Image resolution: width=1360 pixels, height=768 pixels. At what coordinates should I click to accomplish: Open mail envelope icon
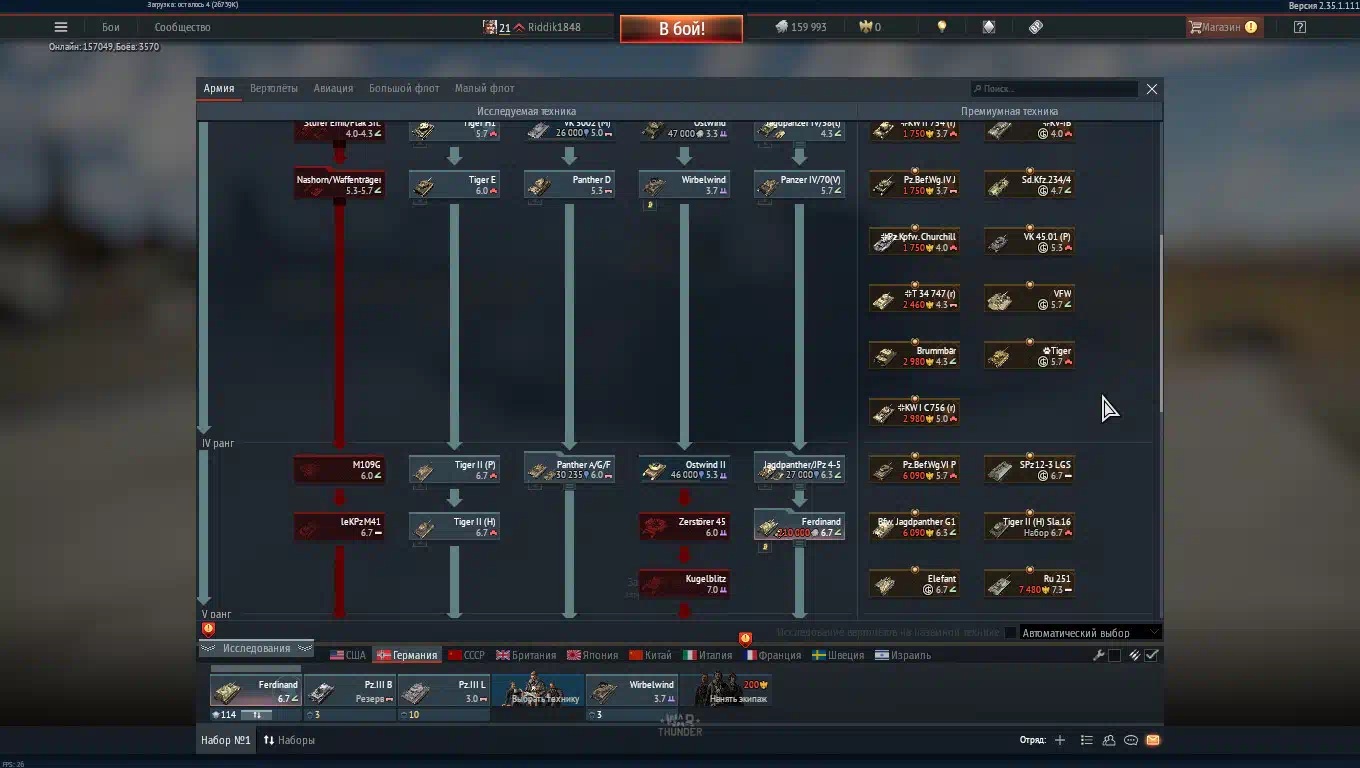click(1153, 740)
